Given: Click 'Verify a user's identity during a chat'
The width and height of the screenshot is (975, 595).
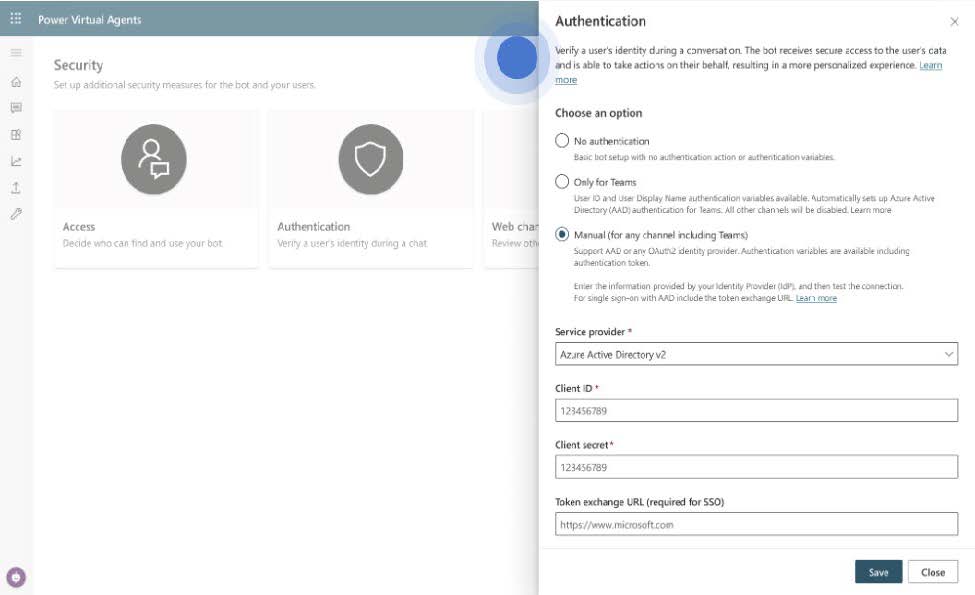Looking at the screenshot, I should (x=352, y=243).
